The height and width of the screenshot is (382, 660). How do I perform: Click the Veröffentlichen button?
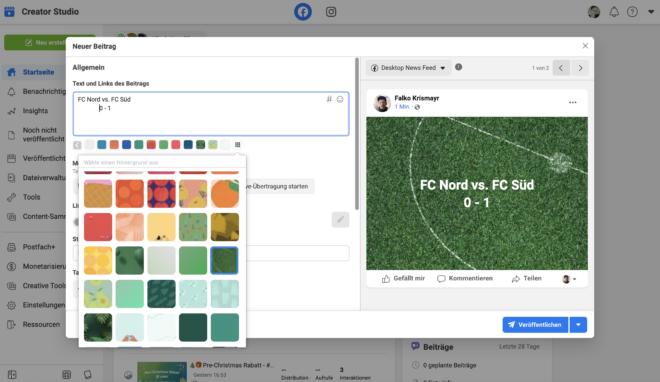535,325
